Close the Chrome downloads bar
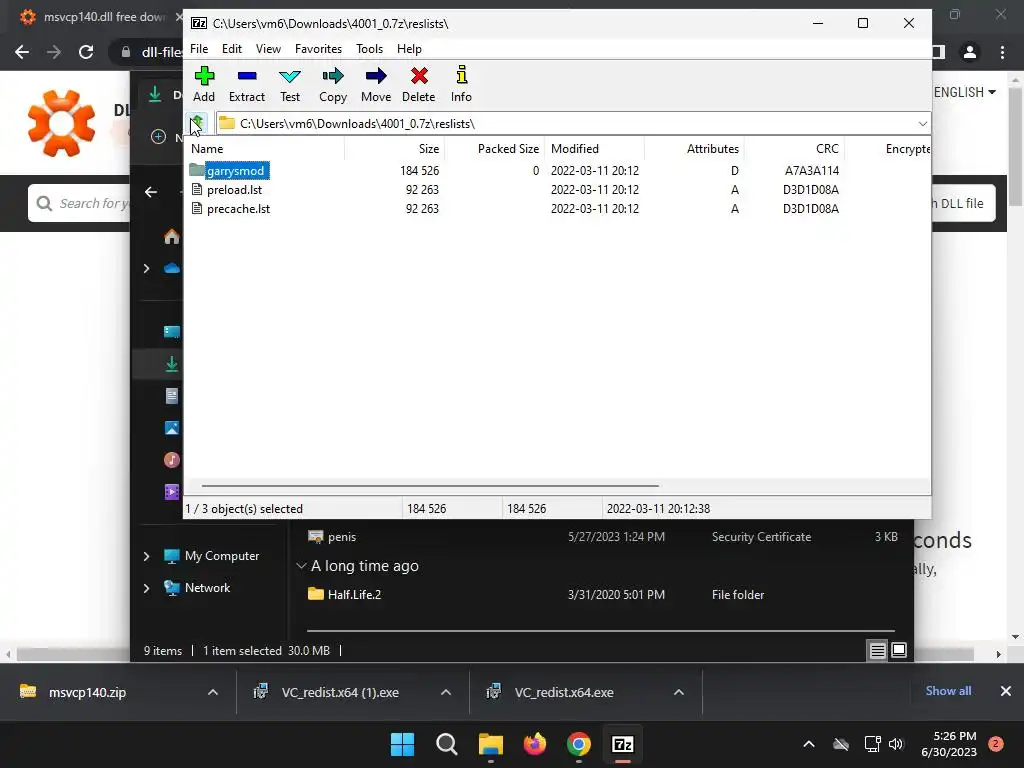 (1006, 691)
